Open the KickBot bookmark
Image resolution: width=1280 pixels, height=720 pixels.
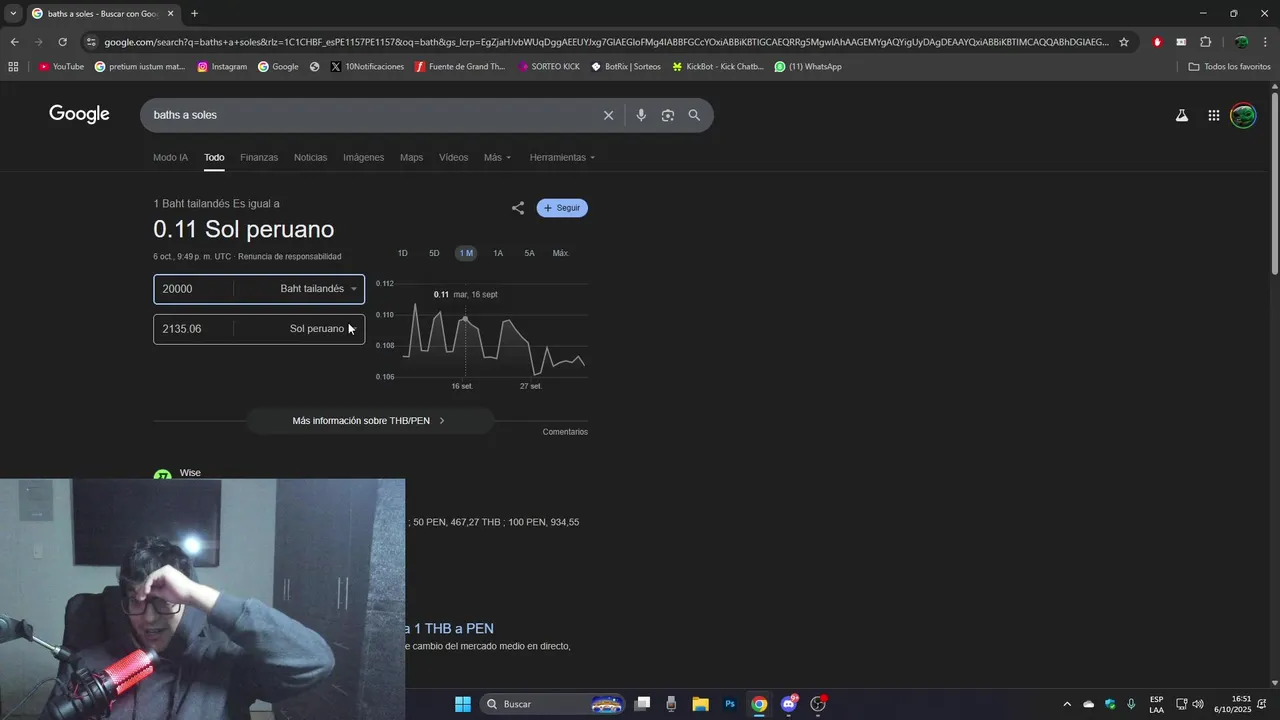pos(718,67)
